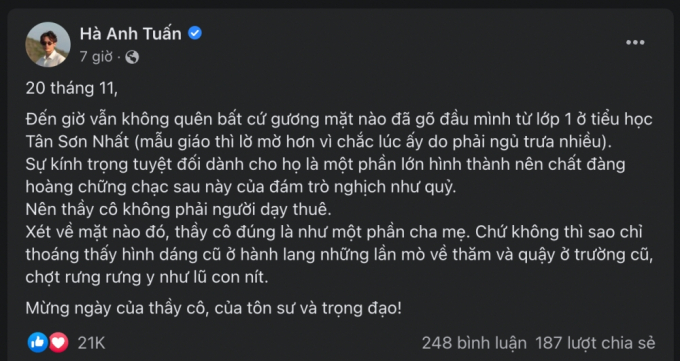Click the line starting 'Xét về mặt nào đó'
Viewport: 680px width, 361px height.
[x=334, y=233]
